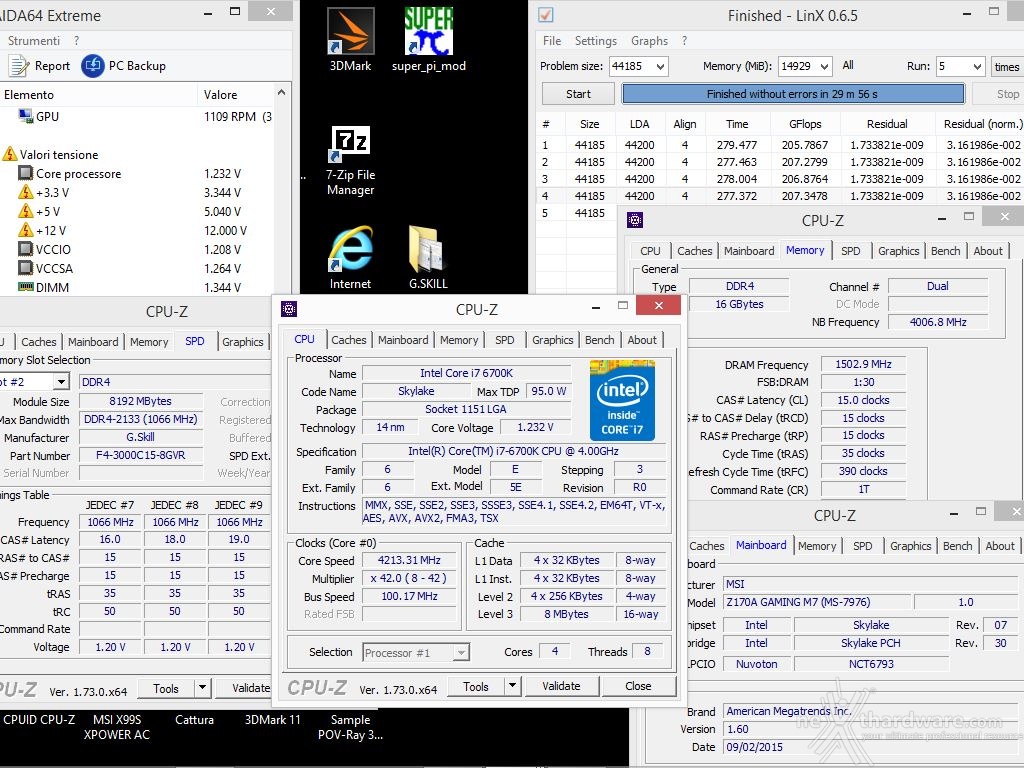Screen dimensions: 1024x768
Task: Click the LinX finished progress bar
Action: tap(793, 94)
